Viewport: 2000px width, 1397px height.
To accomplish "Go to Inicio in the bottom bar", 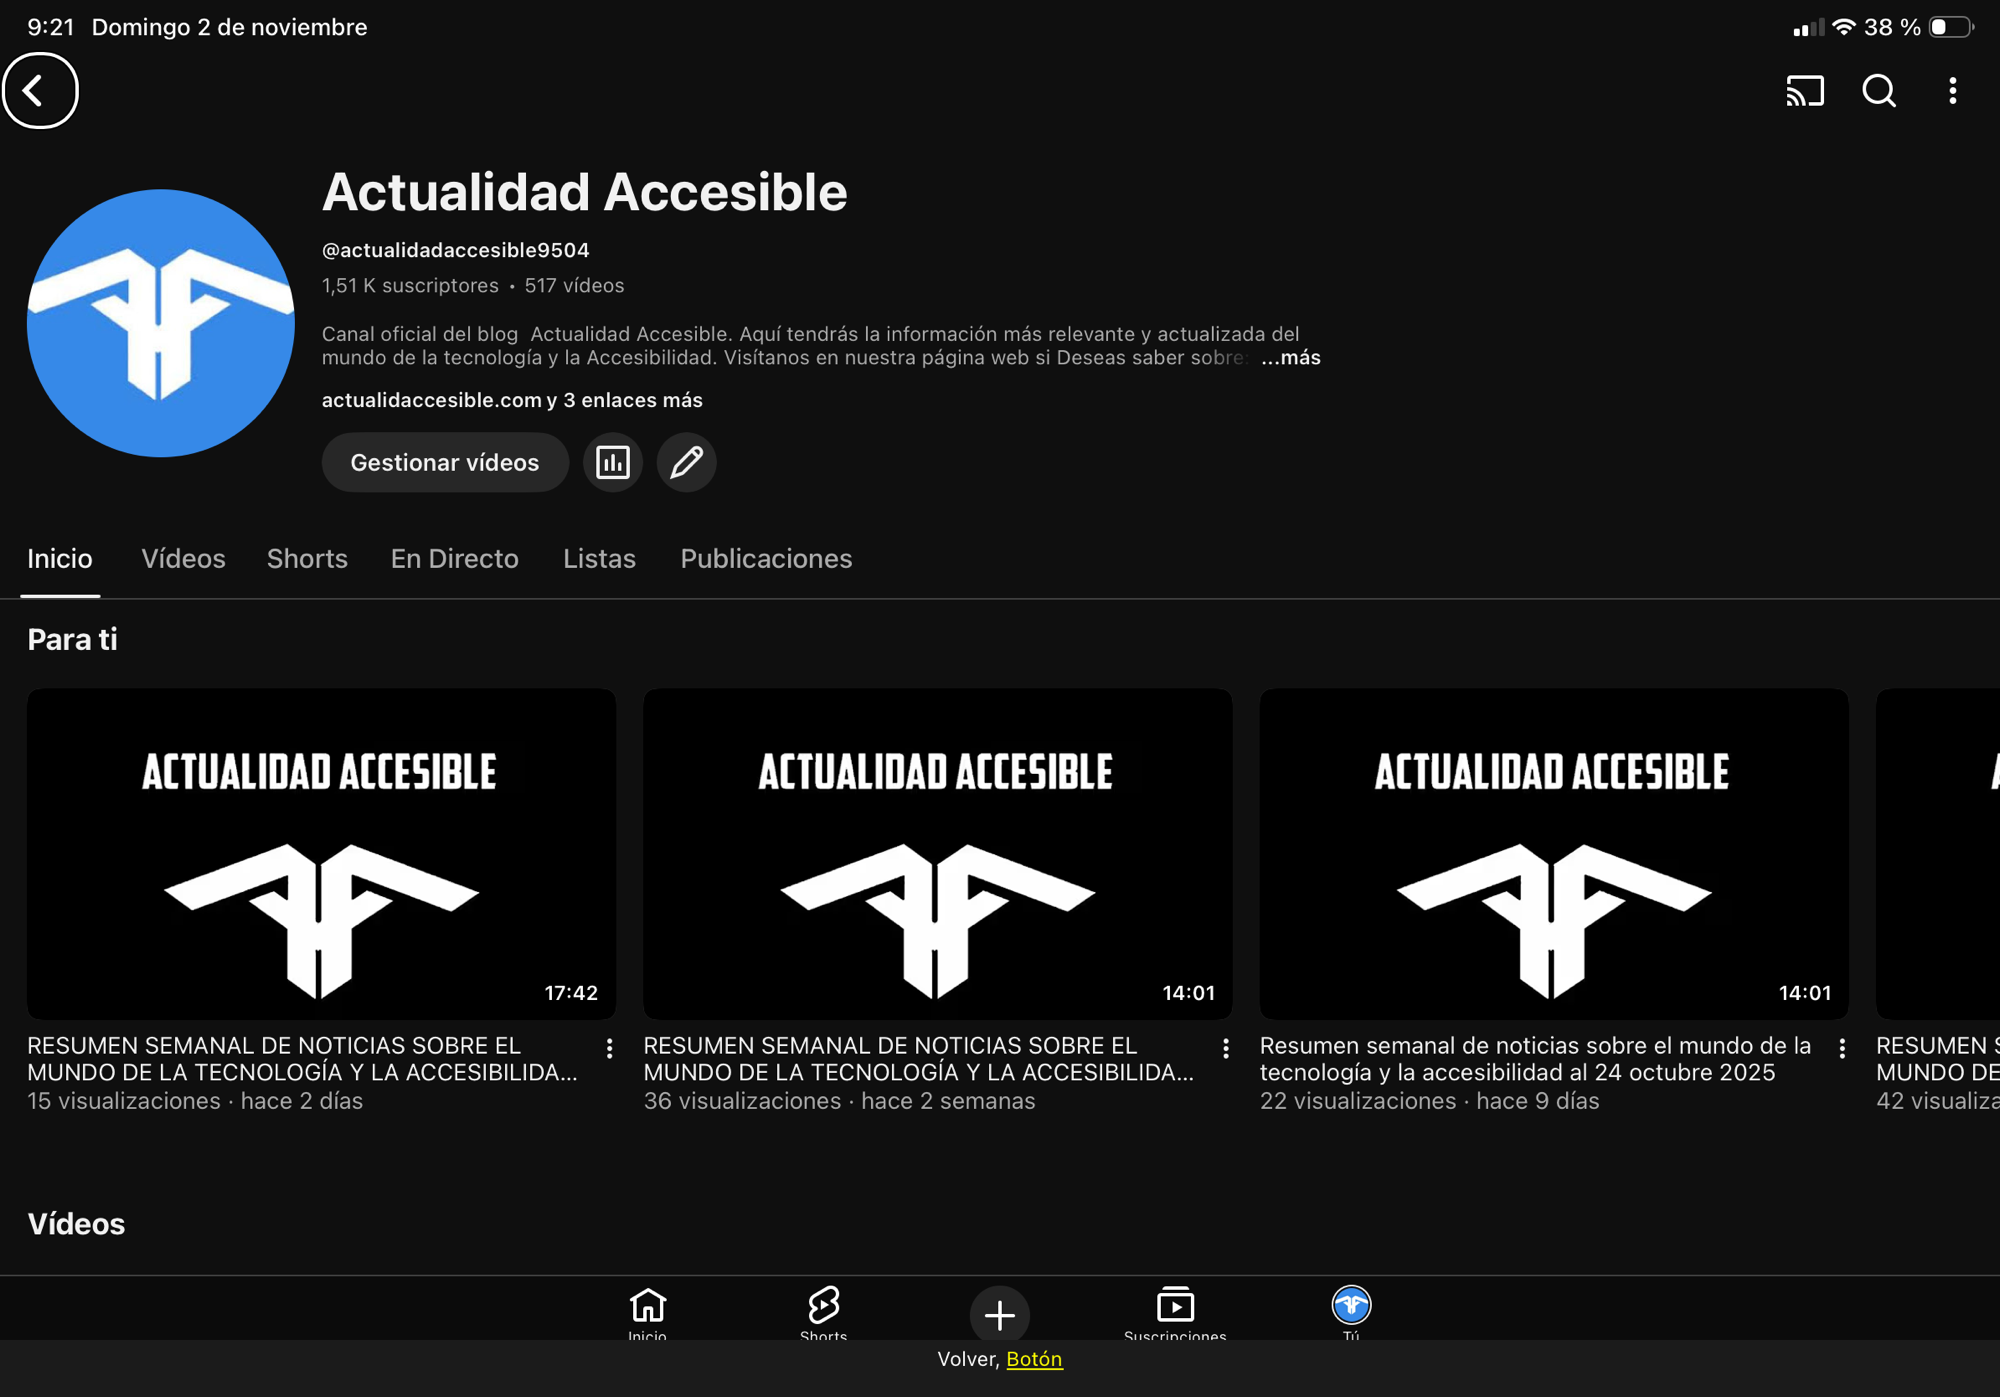I will pyautogui.click(x=647, y=1314).
